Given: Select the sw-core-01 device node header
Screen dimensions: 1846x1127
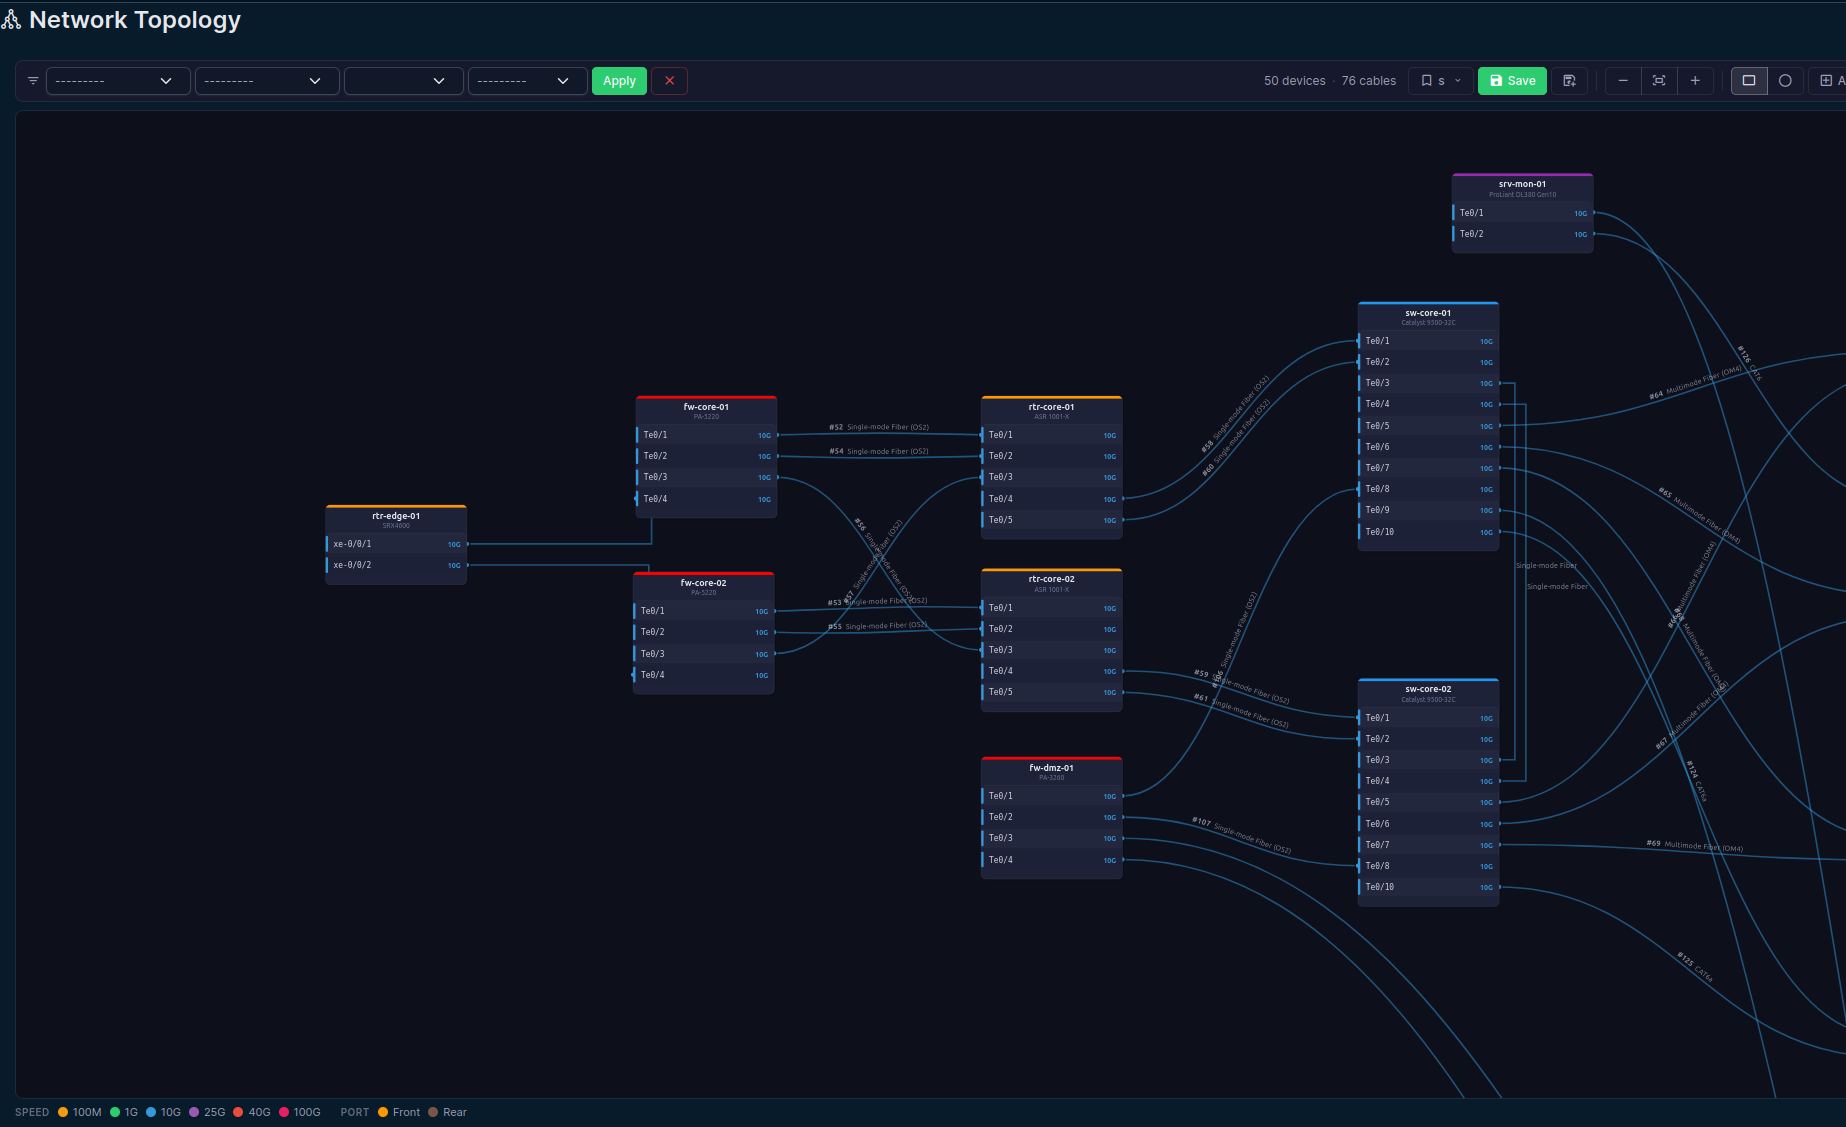Looking at the screenshot, I should tap(1428, 316).
